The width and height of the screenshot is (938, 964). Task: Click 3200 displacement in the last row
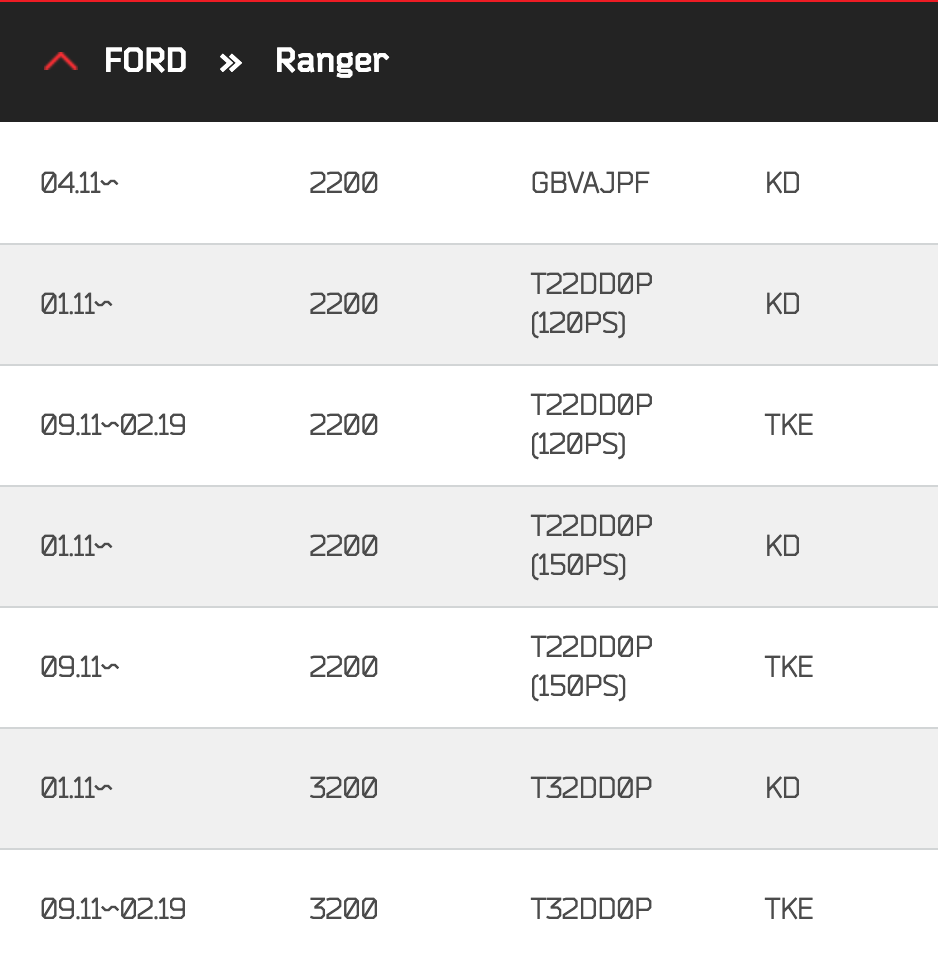344,909
